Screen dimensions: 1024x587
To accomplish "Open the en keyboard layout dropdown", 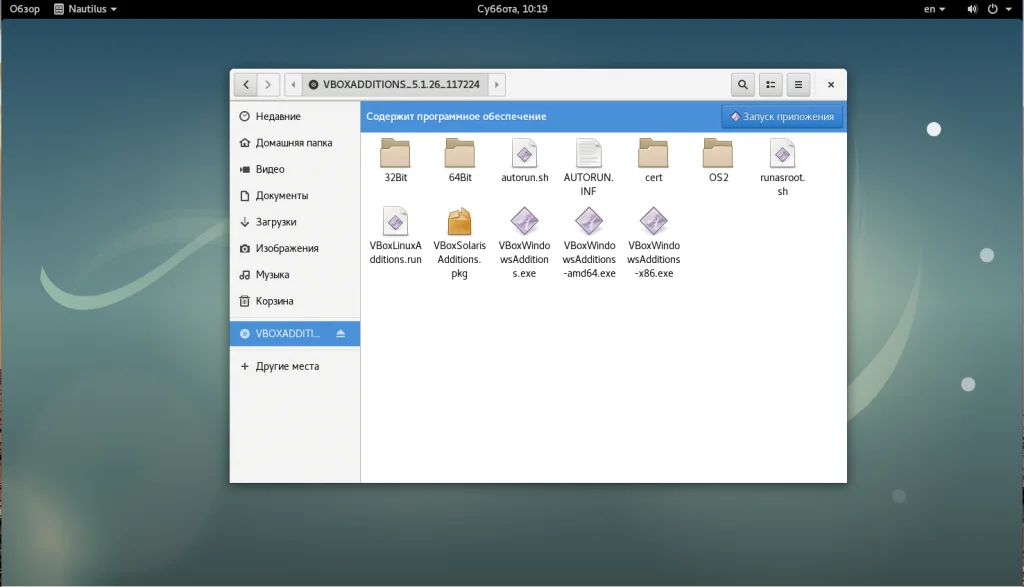I will 934,9.
